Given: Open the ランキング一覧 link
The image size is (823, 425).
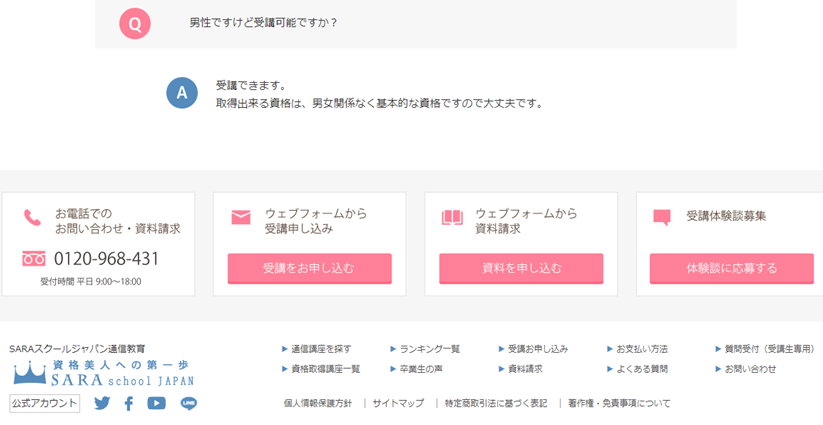Looking at the screenshot, I should pos(429,349).
